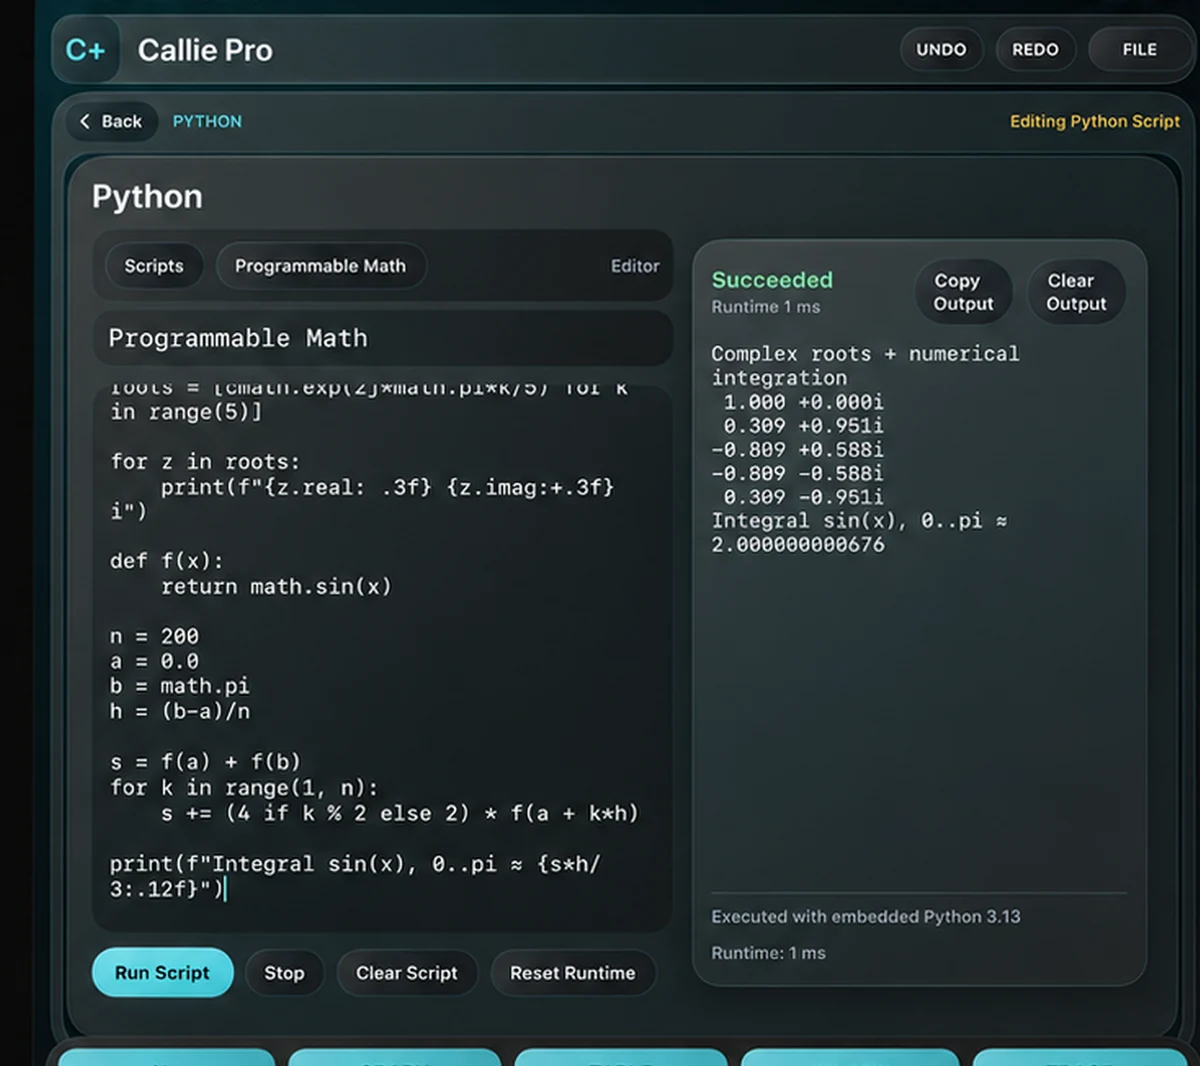Click the 'b = math.pi' code line
Viewport: 1200px width, 1066px height.
pos(180,686)
